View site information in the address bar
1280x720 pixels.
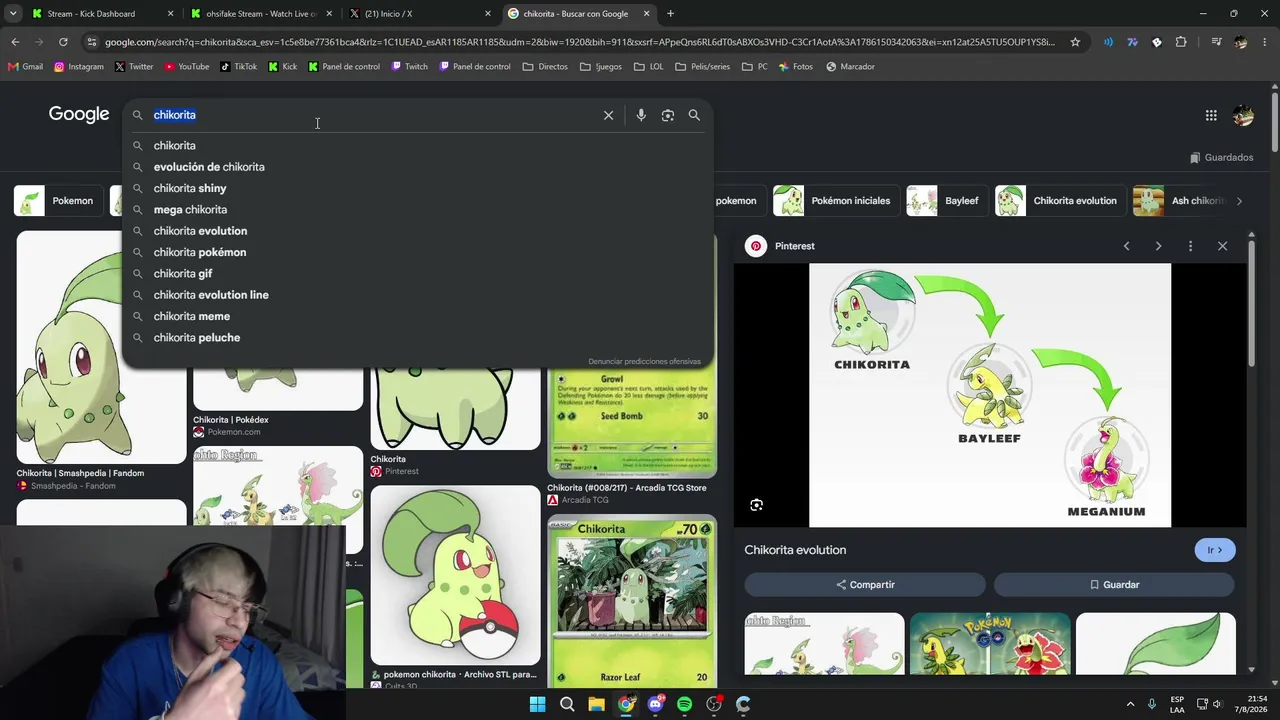pyautogui.click(x=92, y=42)
